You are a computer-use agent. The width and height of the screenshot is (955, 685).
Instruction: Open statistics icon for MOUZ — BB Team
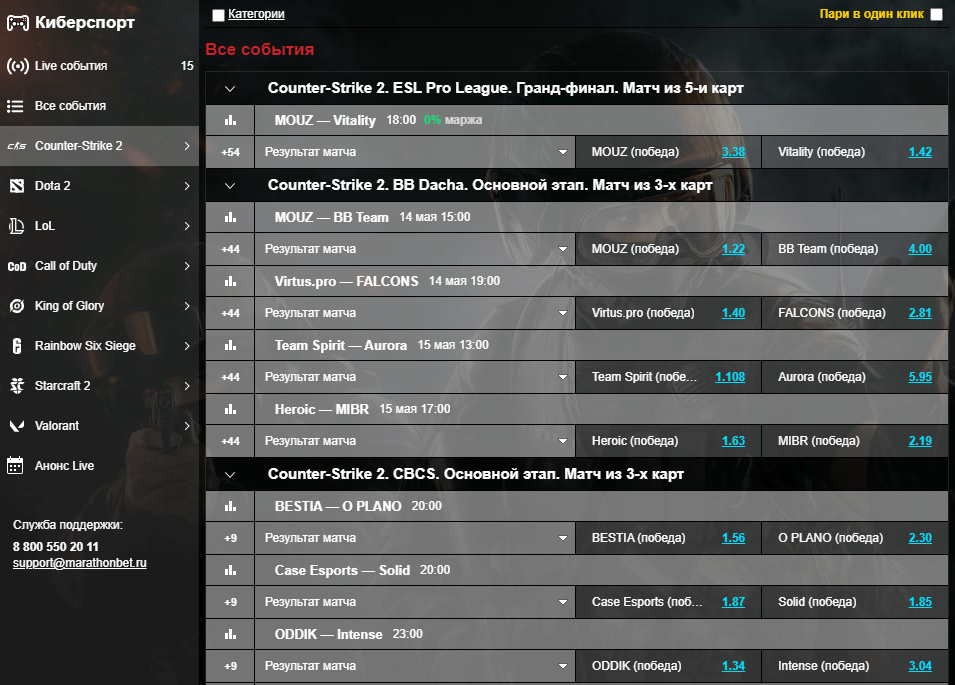[x=230, y=217]
